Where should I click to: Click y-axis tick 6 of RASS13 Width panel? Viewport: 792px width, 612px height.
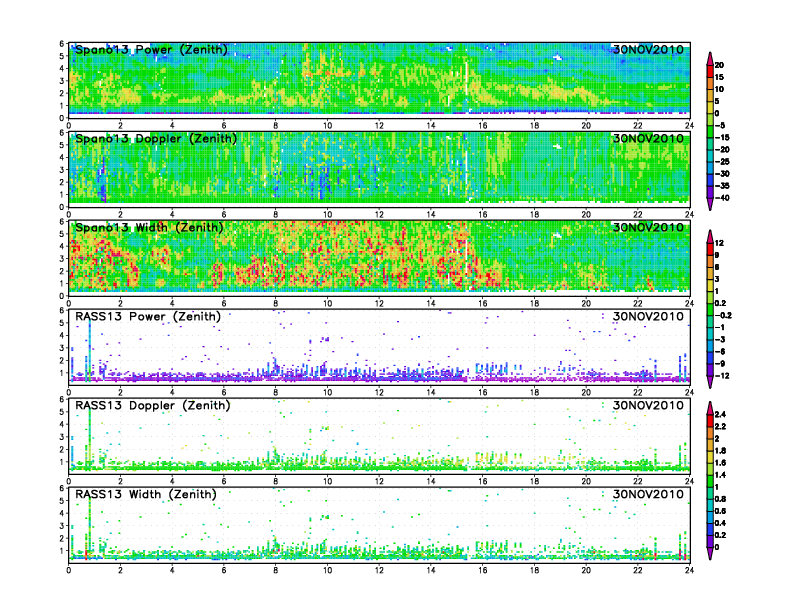click(x=62, y=488)
